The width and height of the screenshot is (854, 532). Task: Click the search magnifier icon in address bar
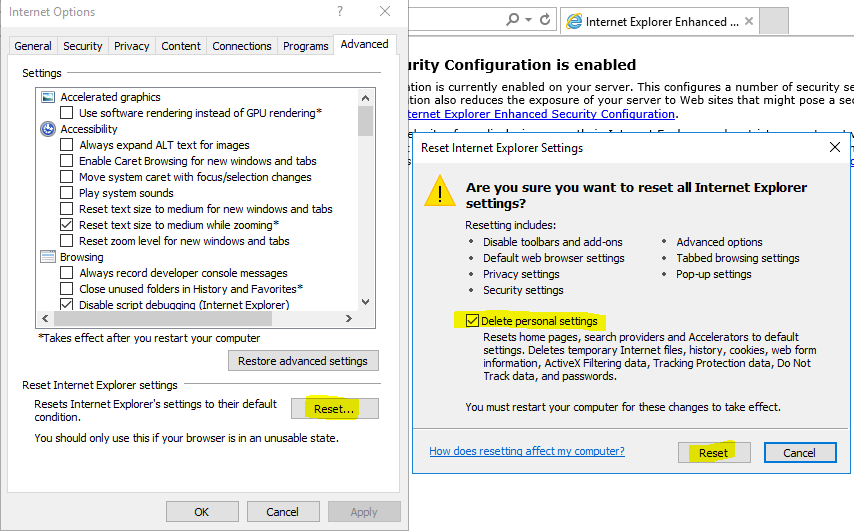pyautogui.click(x=513, y=20)
